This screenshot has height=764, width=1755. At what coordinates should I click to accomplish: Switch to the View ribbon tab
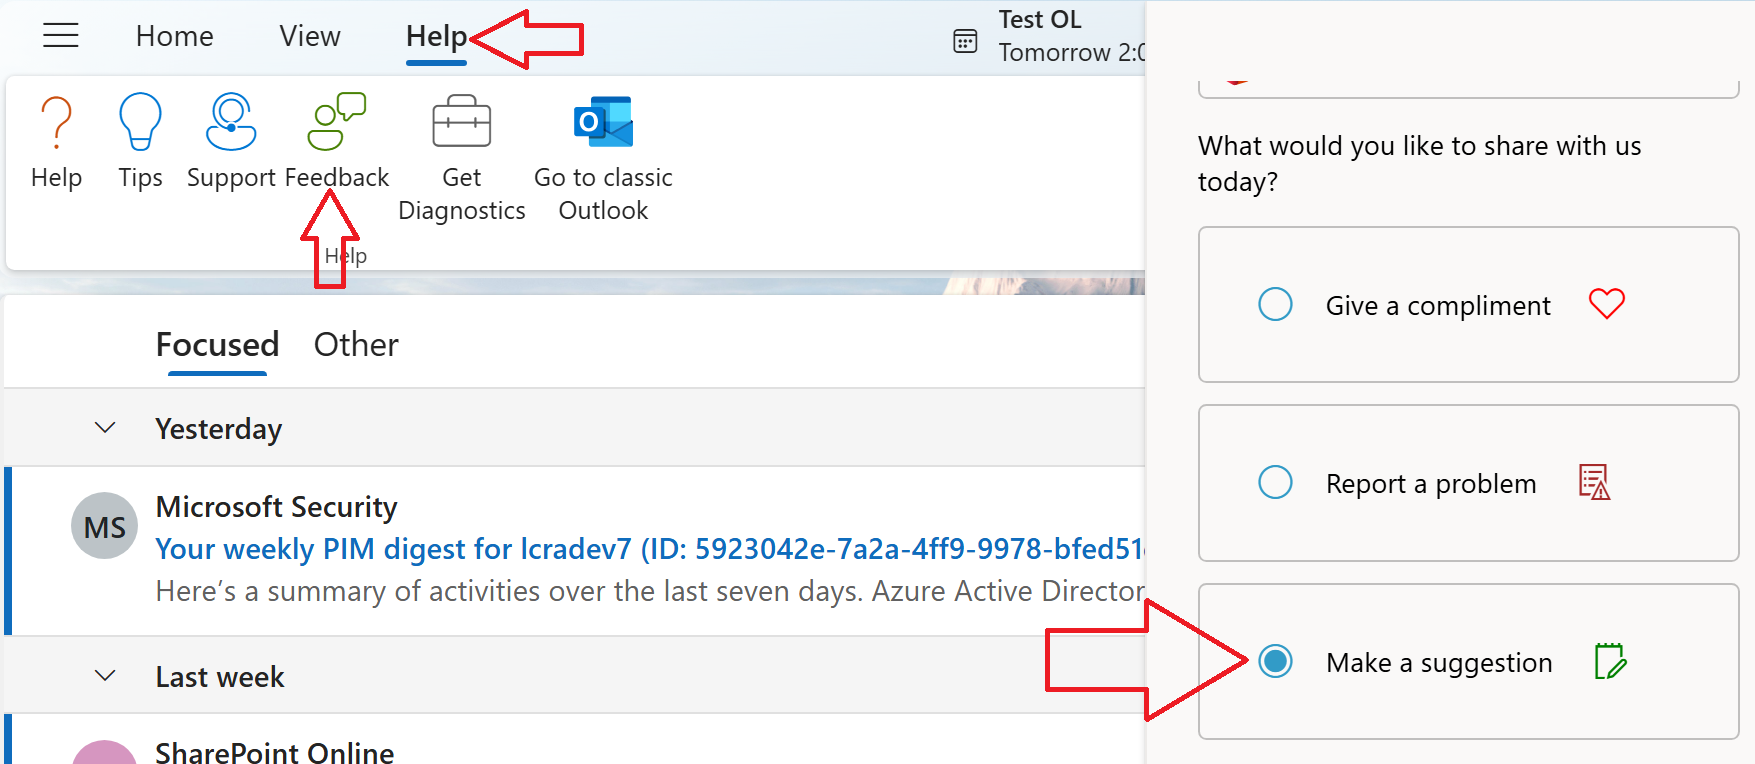[x=308, y=35]
